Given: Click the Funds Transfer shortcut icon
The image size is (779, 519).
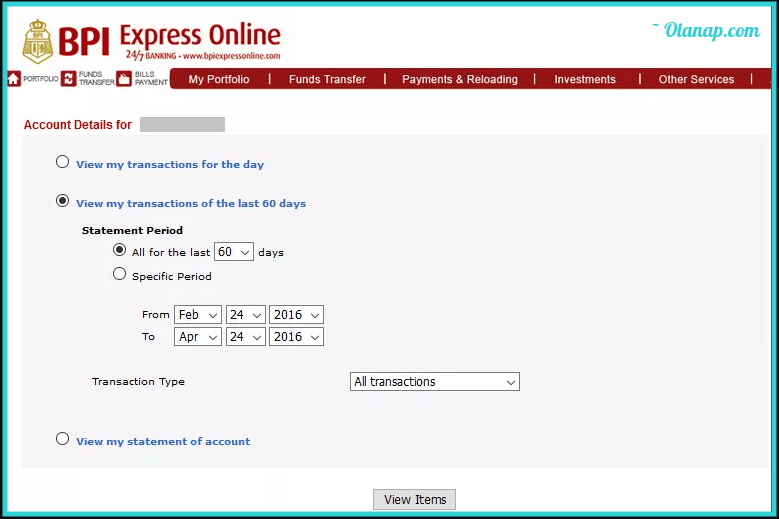Looking at the screenshot, I should 69,78.
